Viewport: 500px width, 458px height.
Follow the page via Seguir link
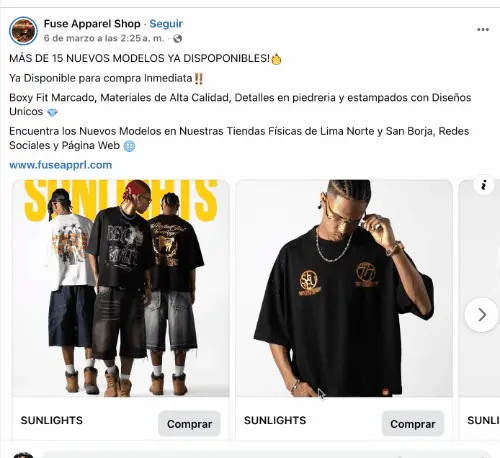pyautogui.click(x=166, y=24)
